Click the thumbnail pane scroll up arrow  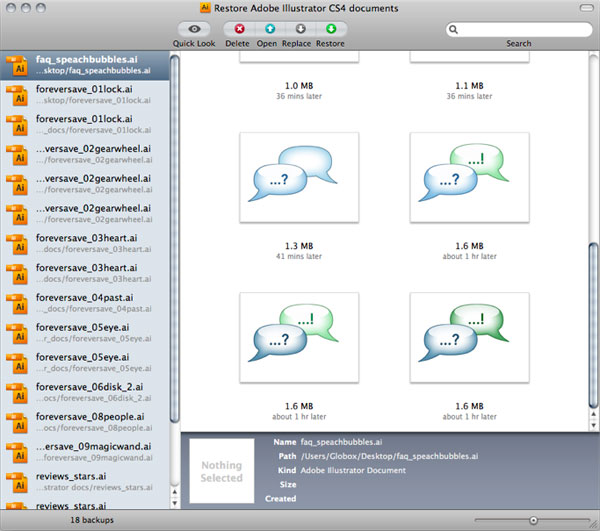(593, 414)
